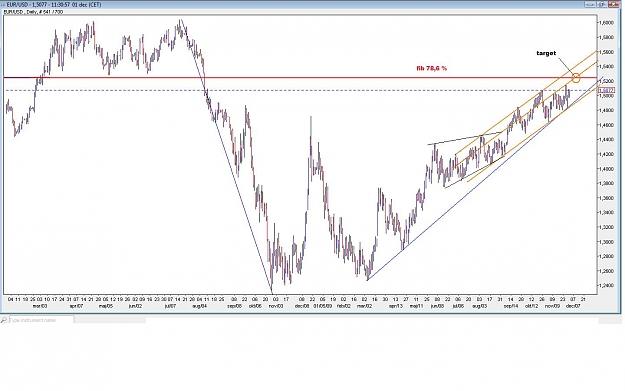Select the "target" annotation text
The width and height of the screenshot is (625, 391).
tap(546, 53)
